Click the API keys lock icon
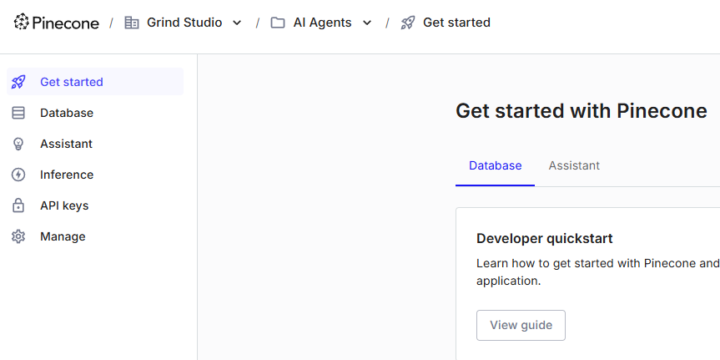The image size is (720, 360). 18,205
